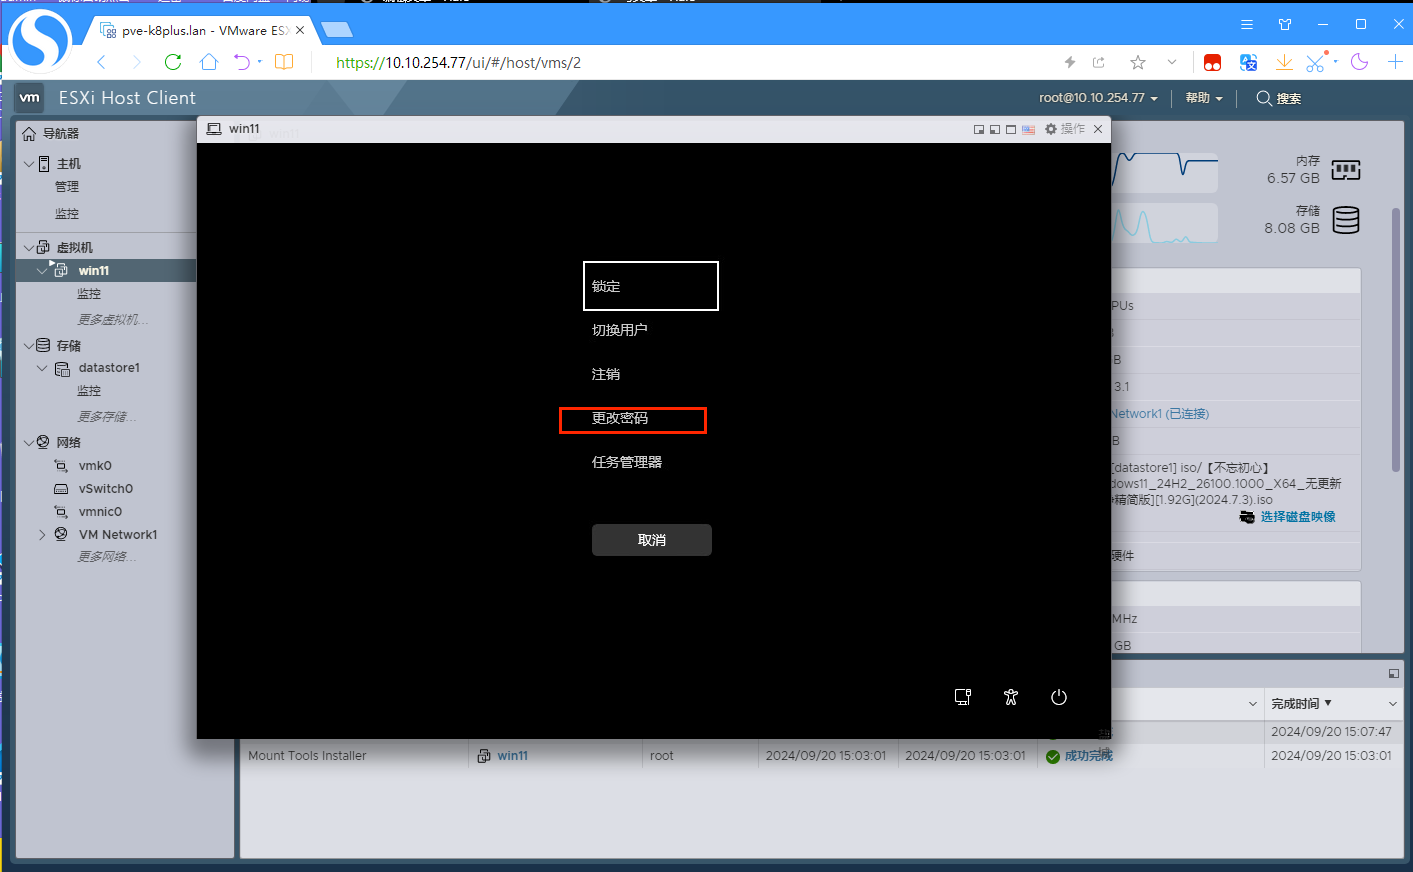
Task: Open 管理 under 主机
Action: pos(67,187)
